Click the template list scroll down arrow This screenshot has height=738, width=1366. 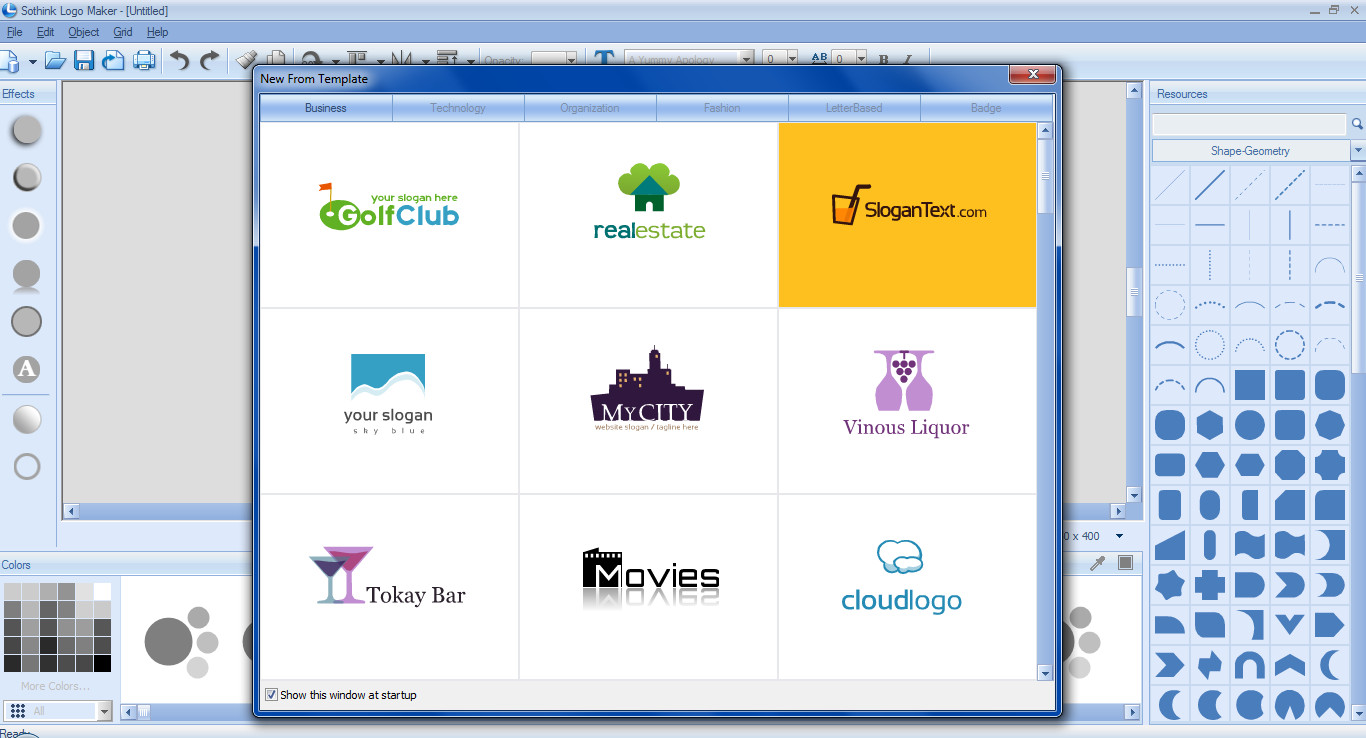(x=1045, y=673)
